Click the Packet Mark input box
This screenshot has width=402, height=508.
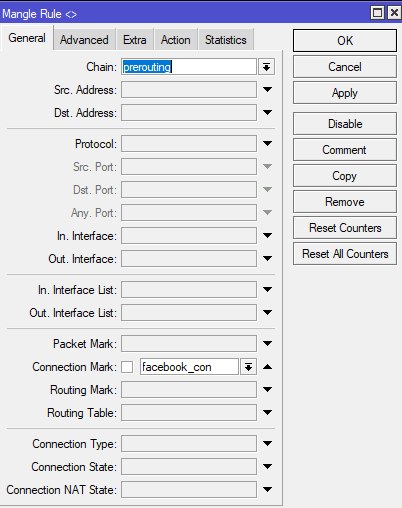point(189,344)
